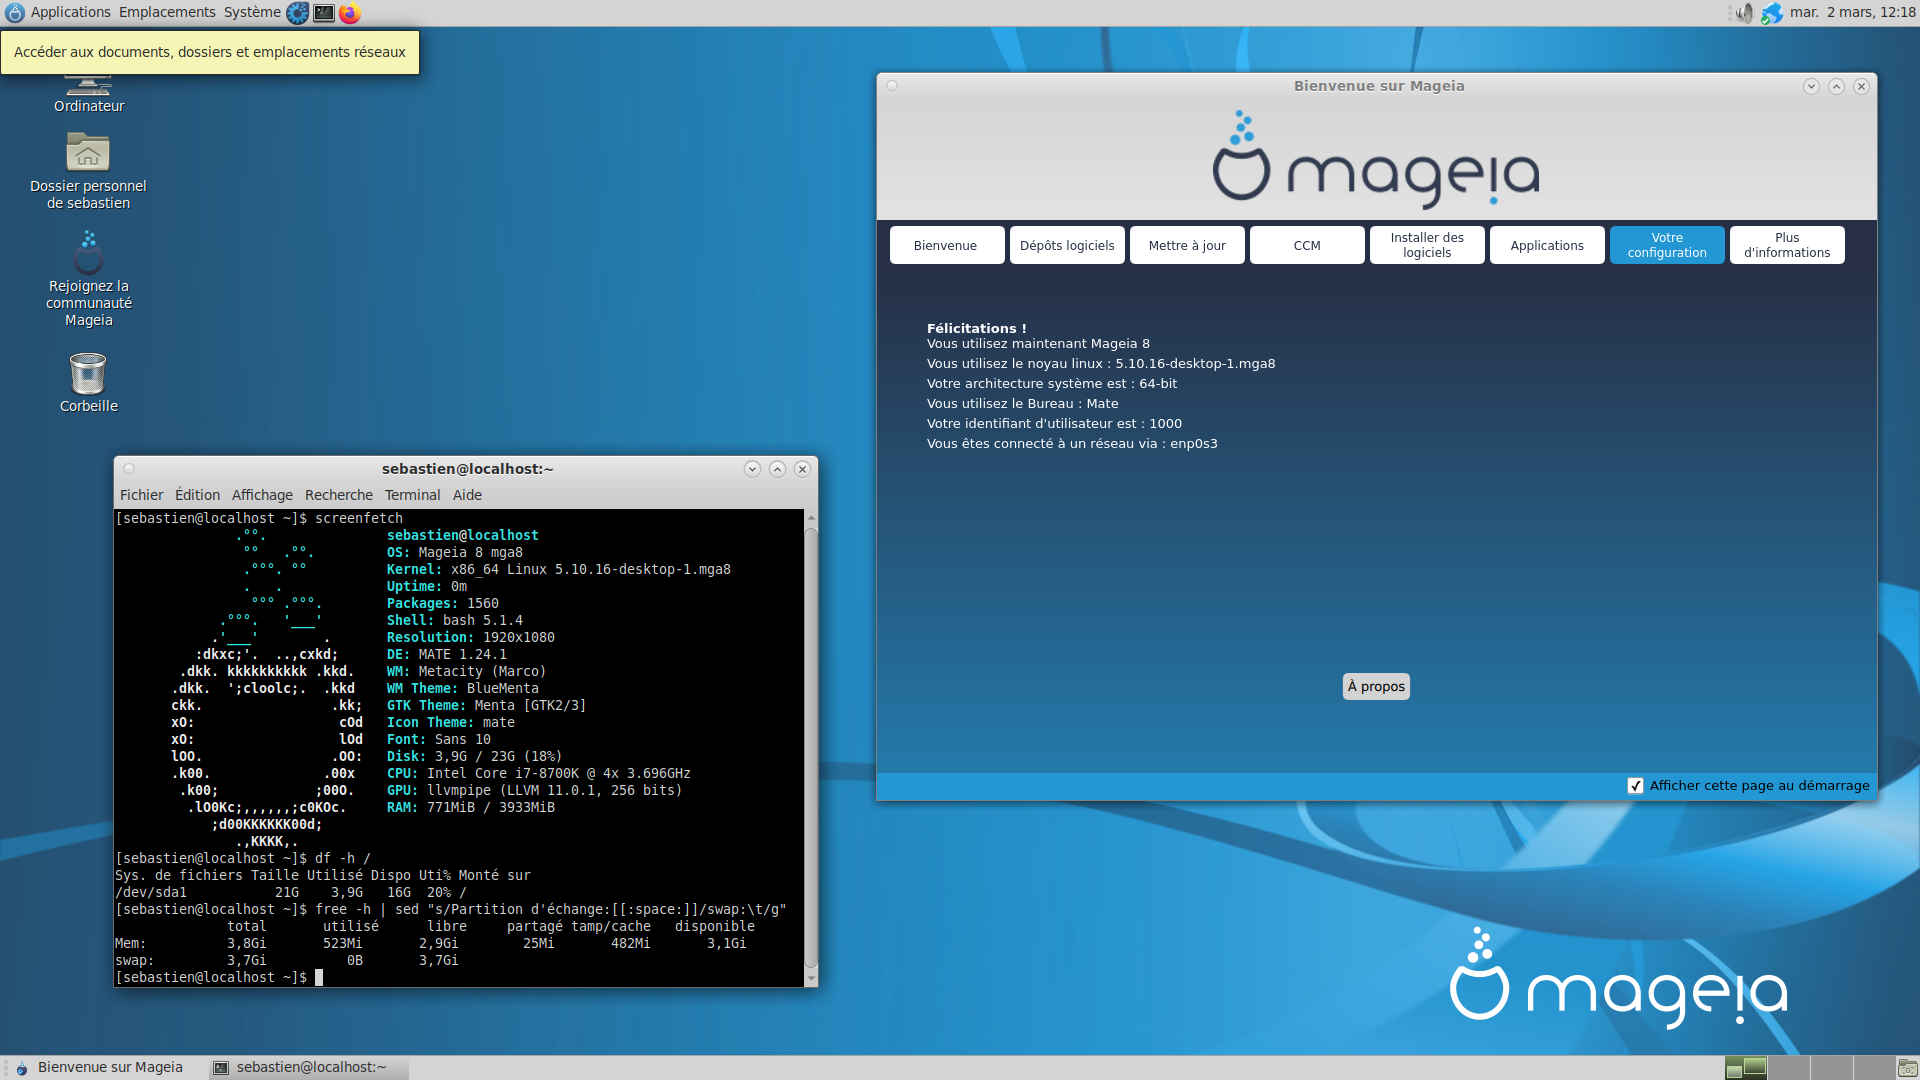The image size is (1920, 1080).
Task: Switch to the Installer des logiciels tab
Action: (x=1427, y=245)
